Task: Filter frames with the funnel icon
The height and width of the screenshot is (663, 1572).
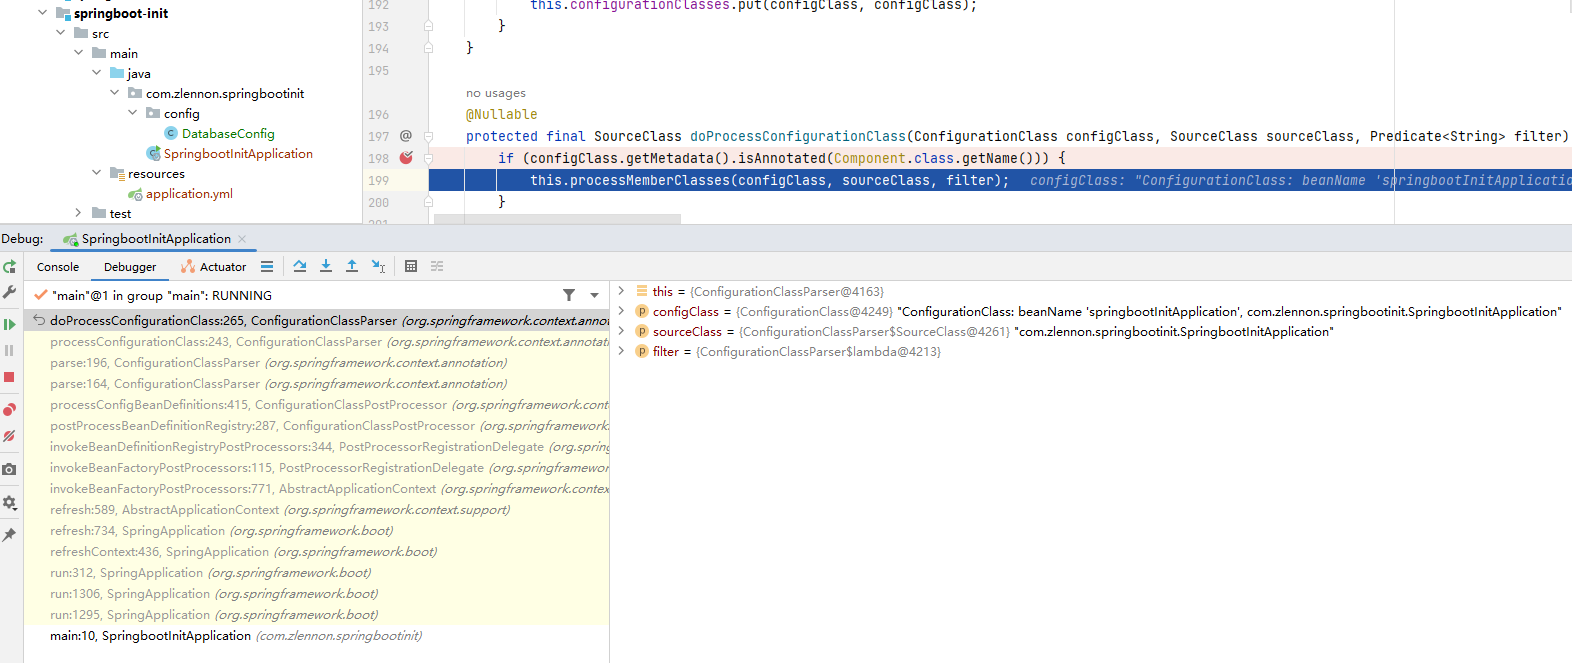Action: click(569, 295)
